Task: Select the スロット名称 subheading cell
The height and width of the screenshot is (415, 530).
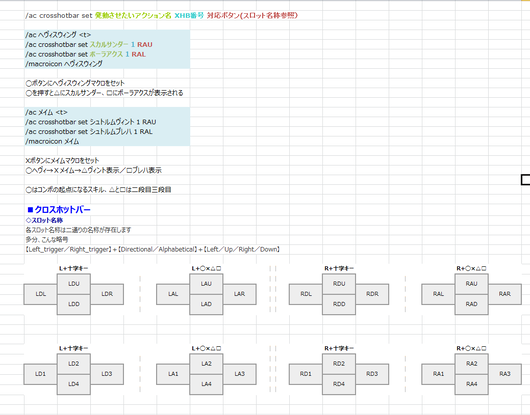Action: (x=44, y=220)
